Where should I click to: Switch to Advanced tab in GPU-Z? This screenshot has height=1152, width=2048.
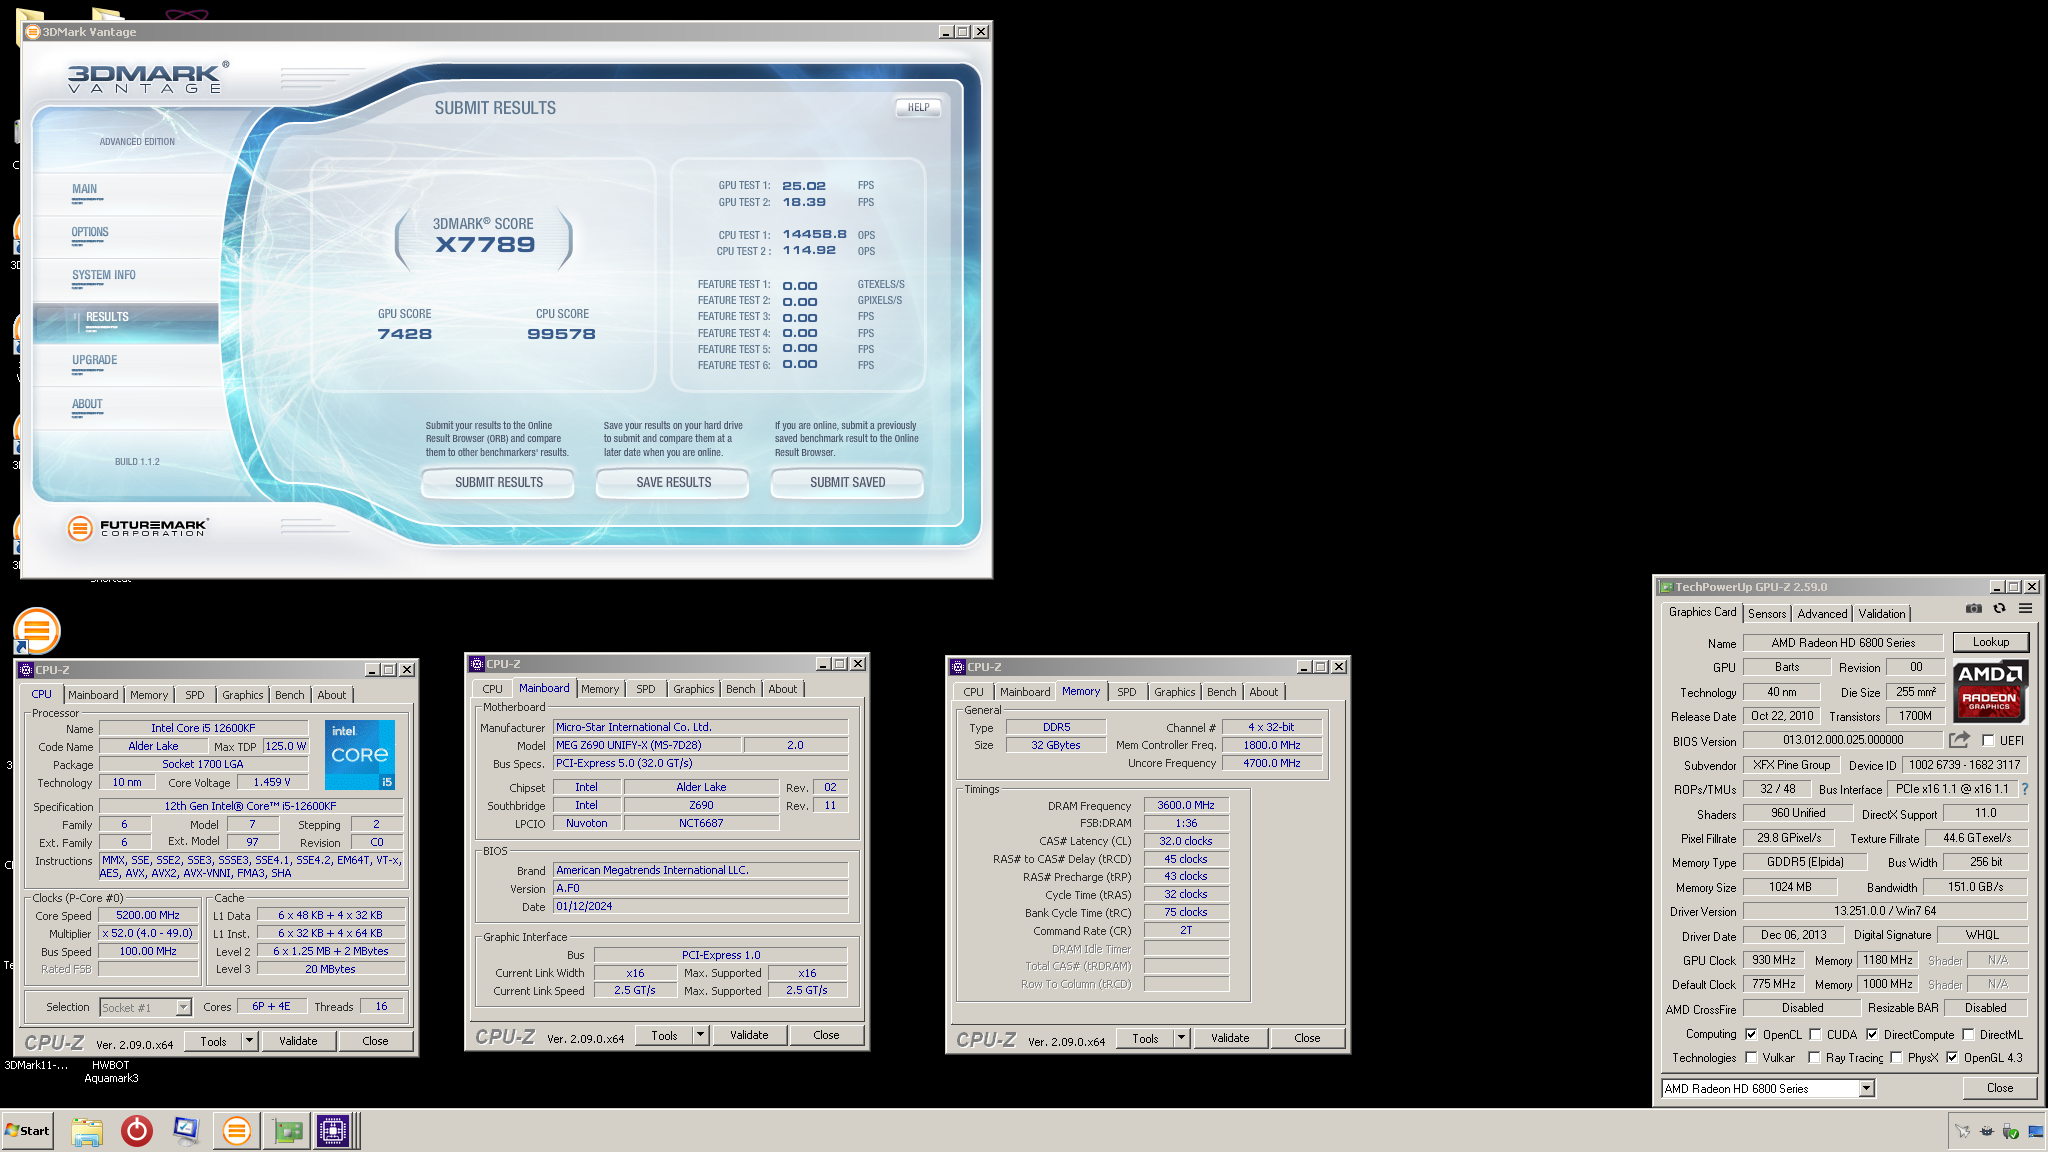click(x=1822, y=614)
